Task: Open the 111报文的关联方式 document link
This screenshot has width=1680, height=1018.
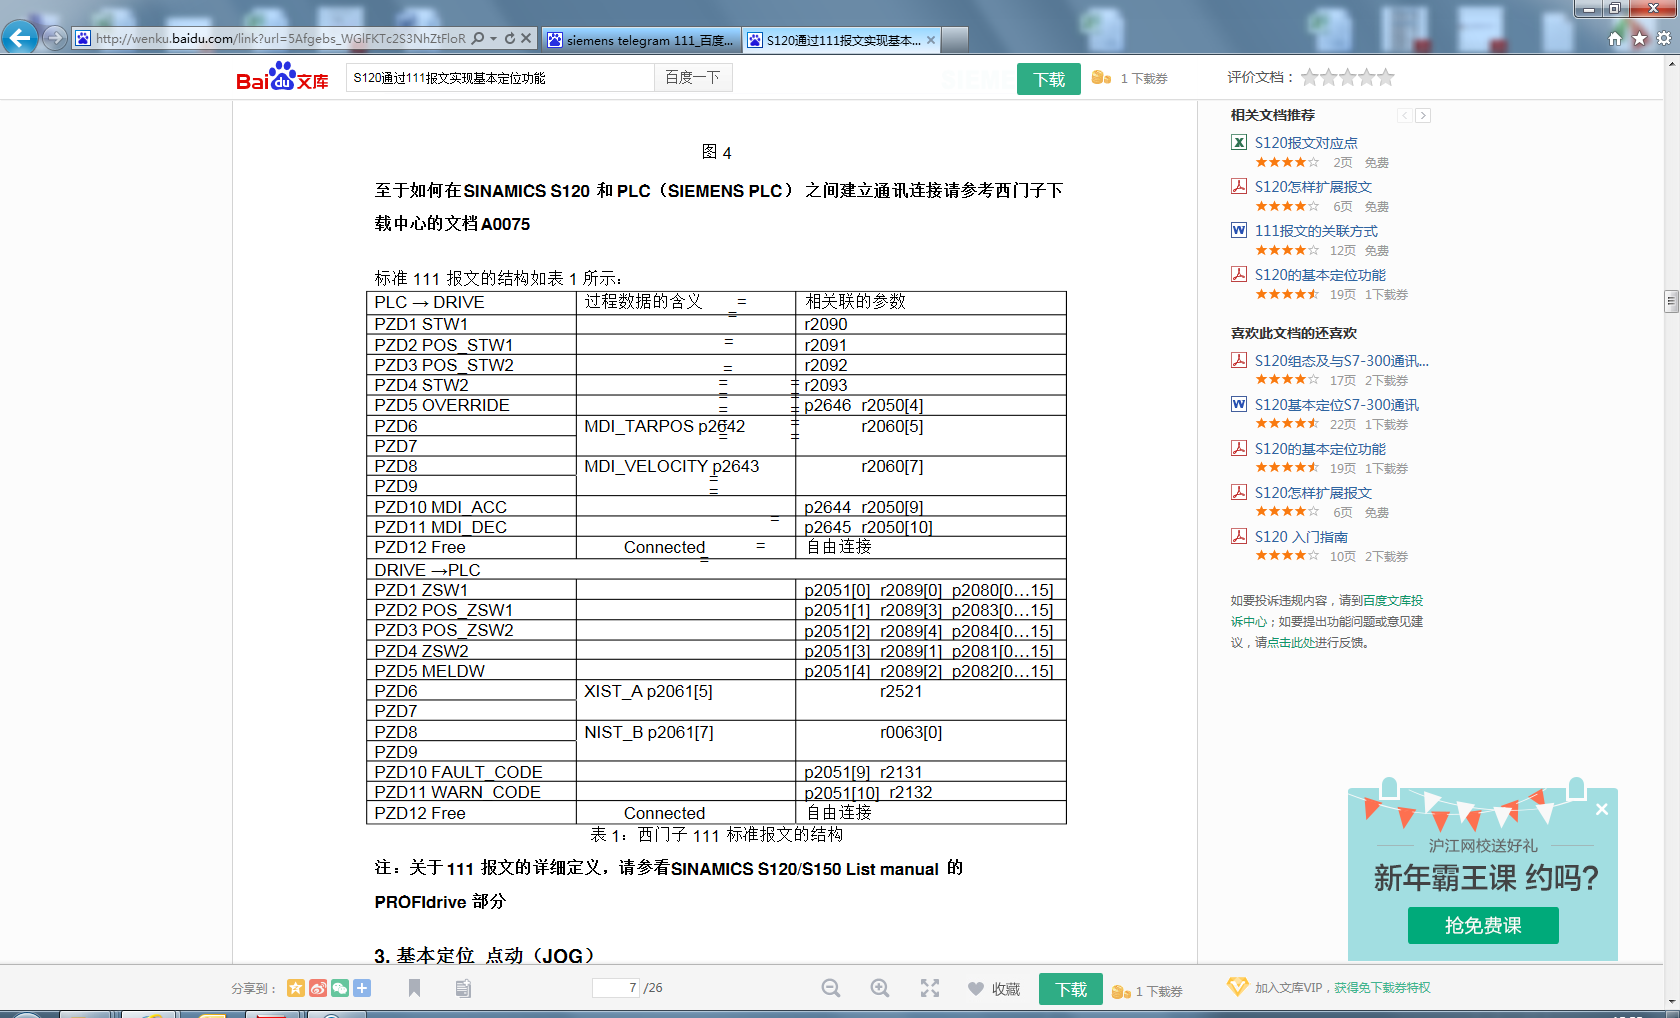Action: coord(1316,231)
